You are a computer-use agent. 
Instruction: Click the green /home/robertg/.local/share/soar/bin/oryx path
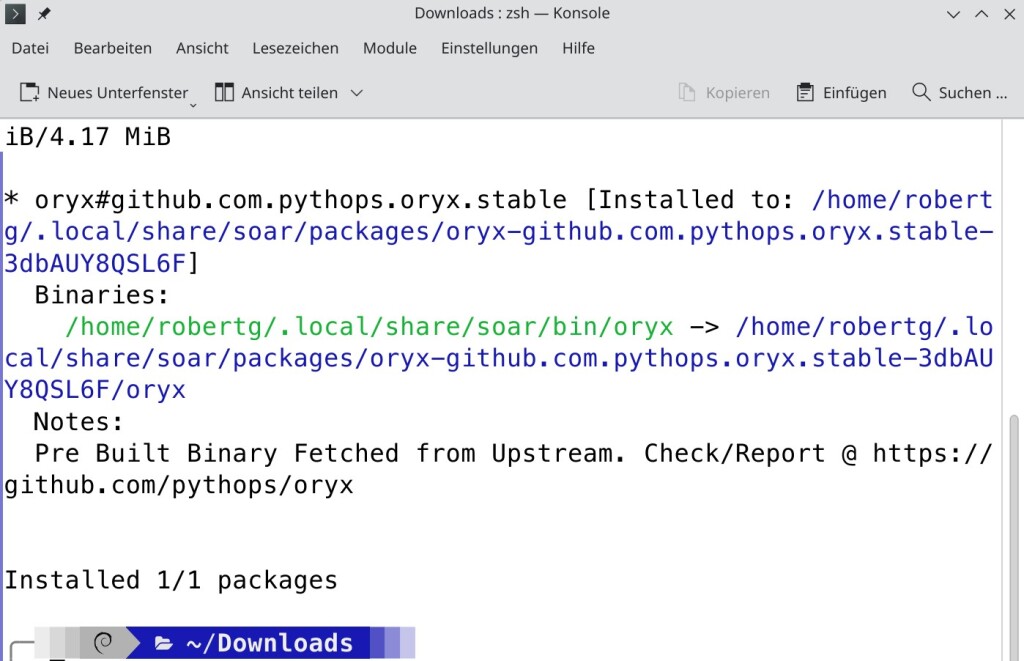tap(369, 327)
